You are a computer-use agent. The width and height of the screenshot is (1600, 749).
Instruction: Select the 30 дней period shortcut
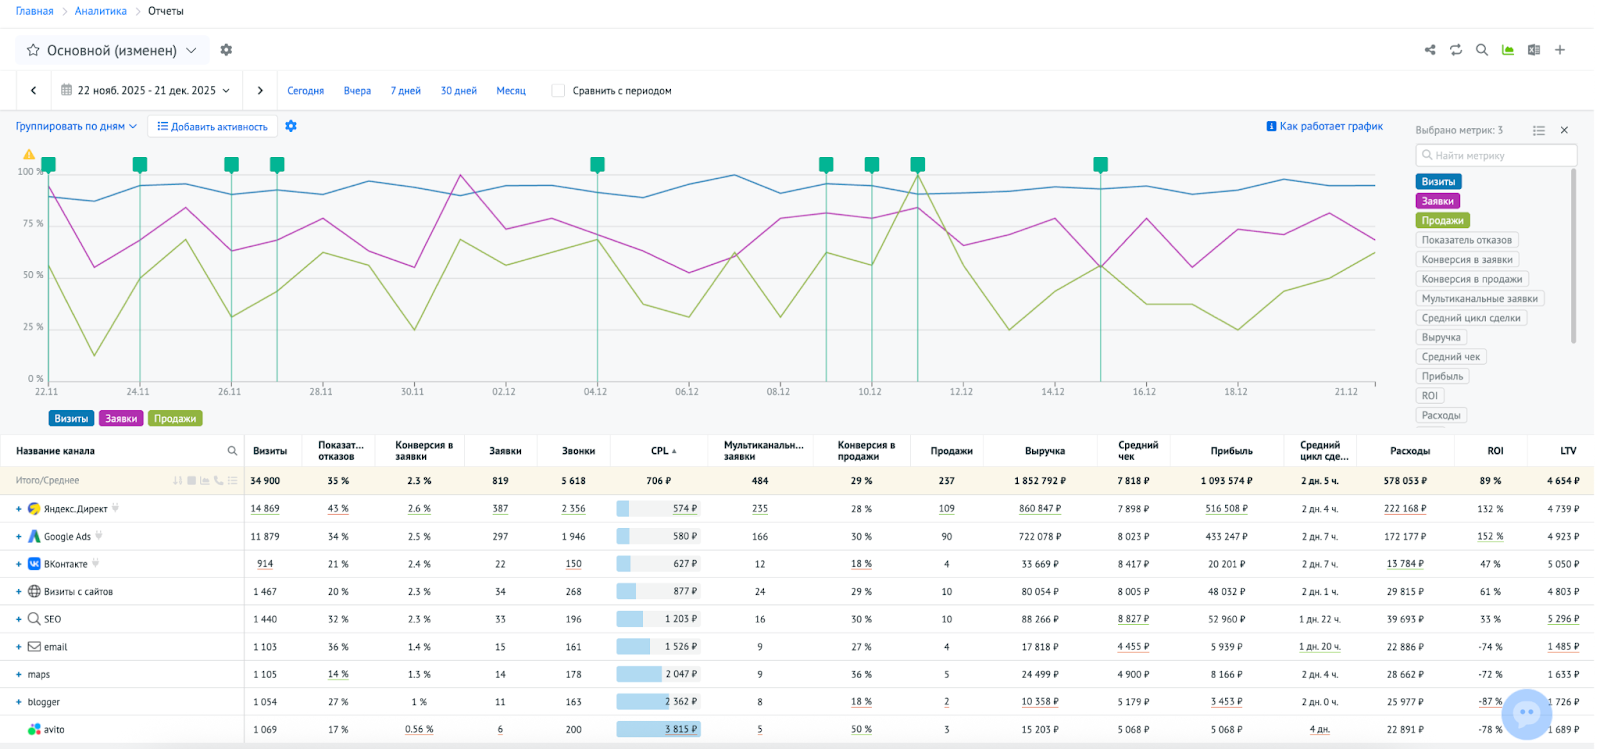pyautogui.click(x=458, y=91)
